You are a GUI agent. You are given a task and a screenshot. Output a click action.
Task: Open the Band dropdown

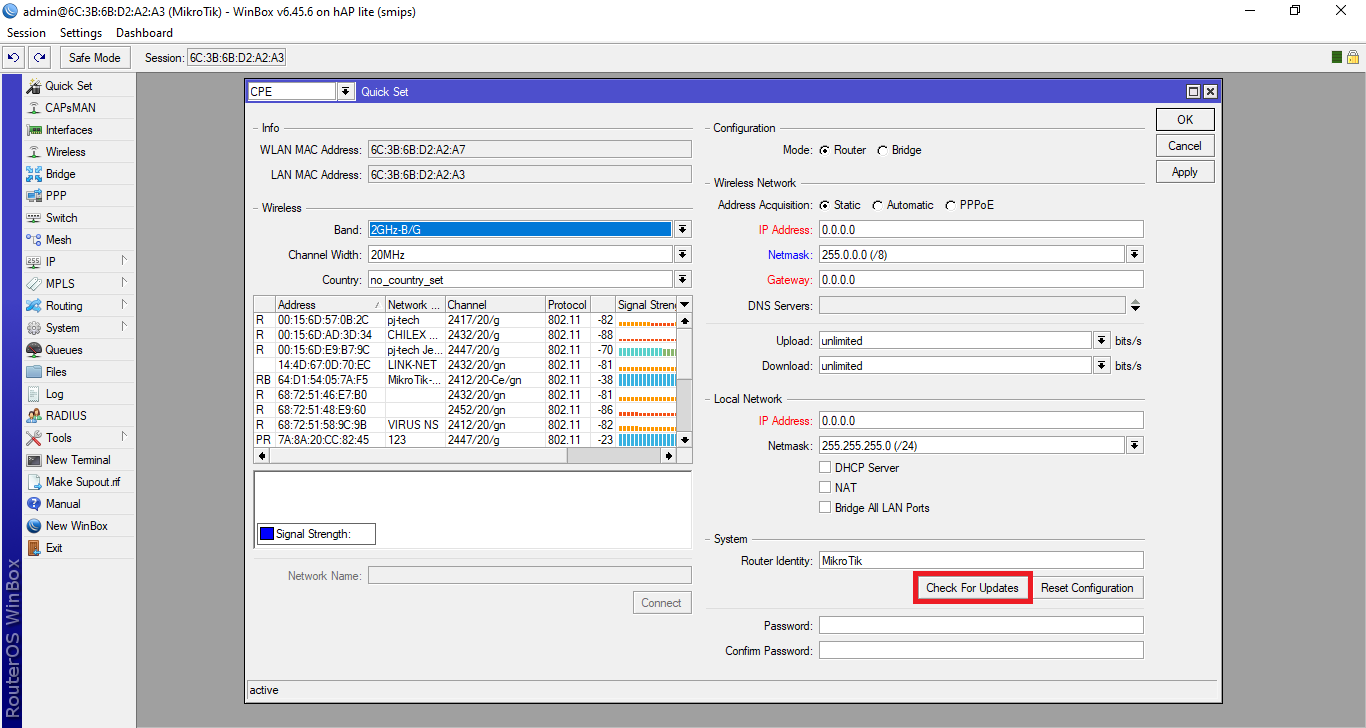[683, 229]
